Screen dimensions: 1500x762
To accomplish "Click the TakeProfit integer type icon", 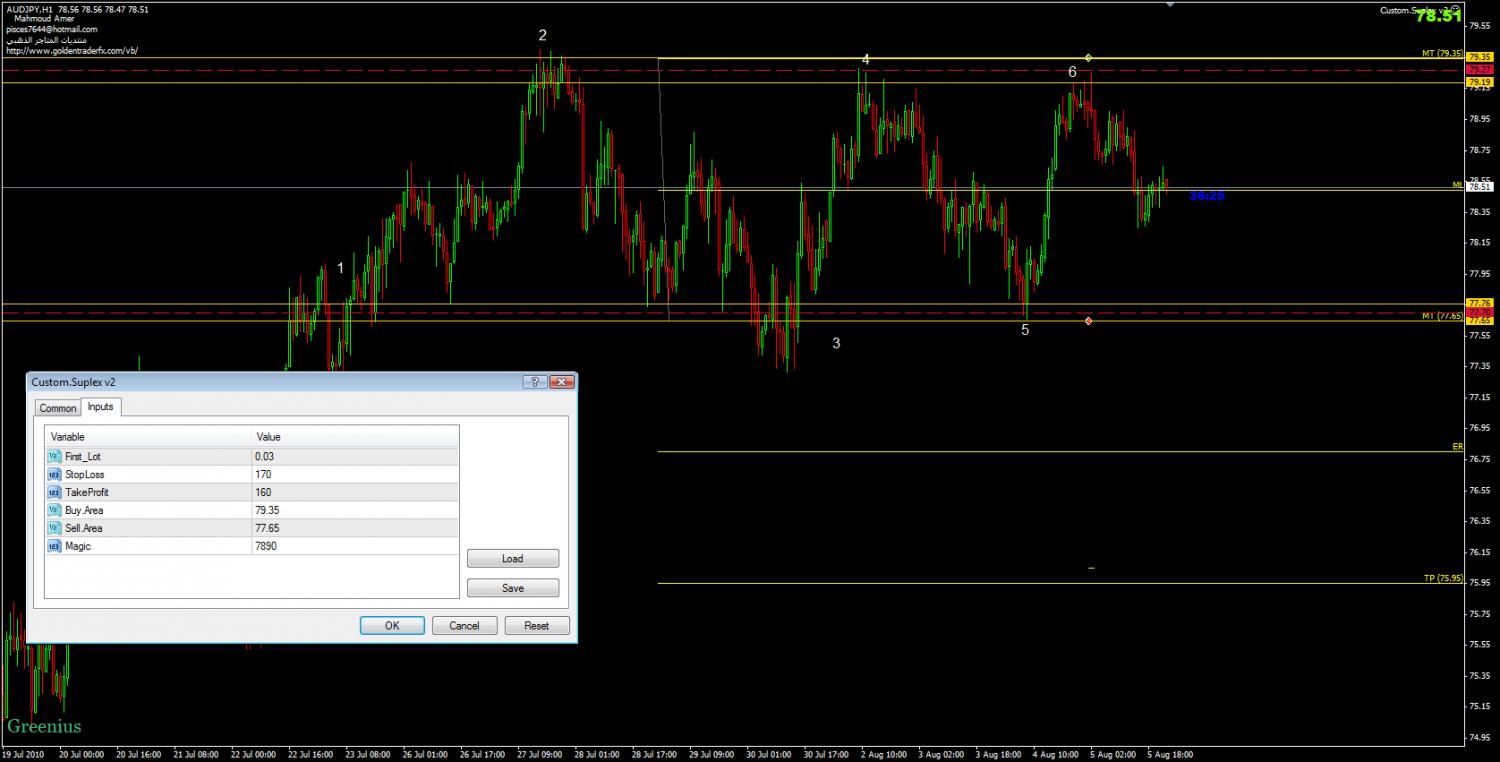I will coord(54,492).
